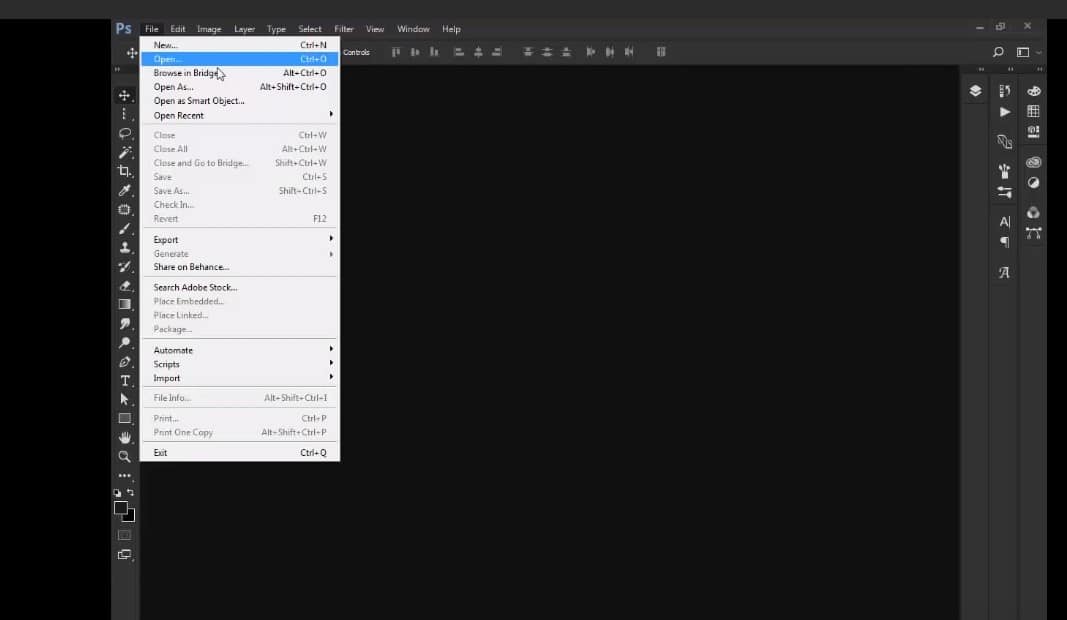Open the Select menu

(x=310, y=29)
